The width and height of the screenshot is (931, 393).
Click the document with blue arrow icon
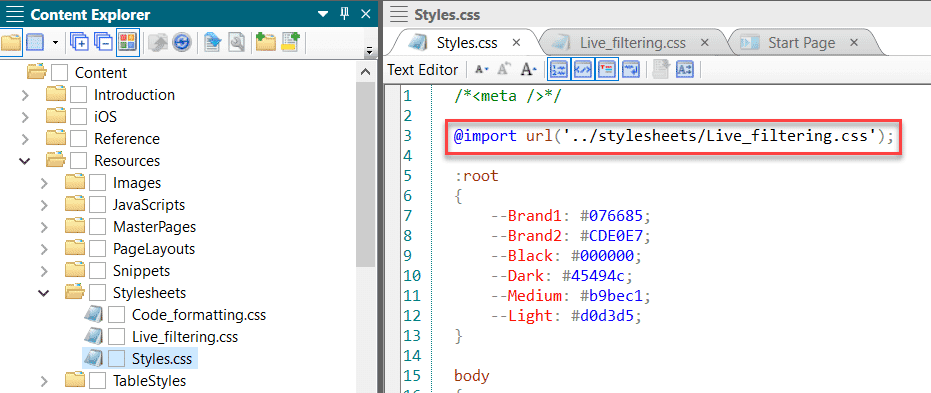212,42
